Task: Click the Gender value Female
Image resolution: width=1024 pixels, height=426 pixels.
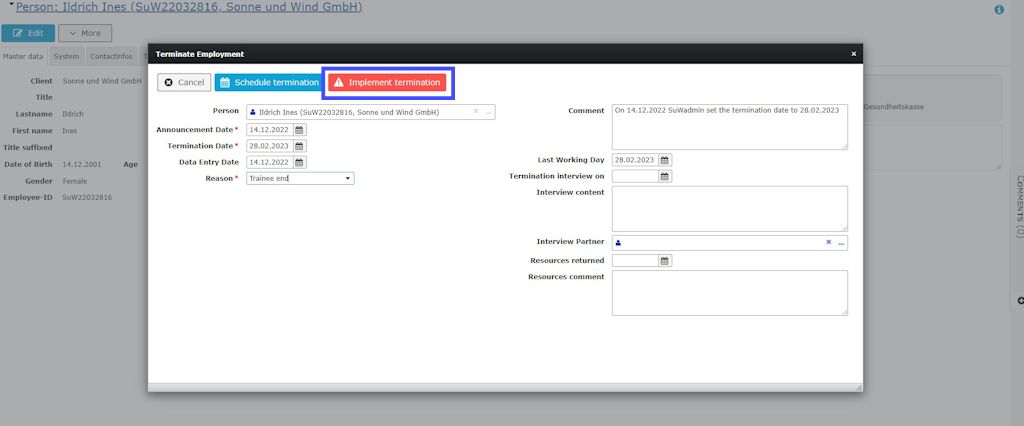Action: 74,181
